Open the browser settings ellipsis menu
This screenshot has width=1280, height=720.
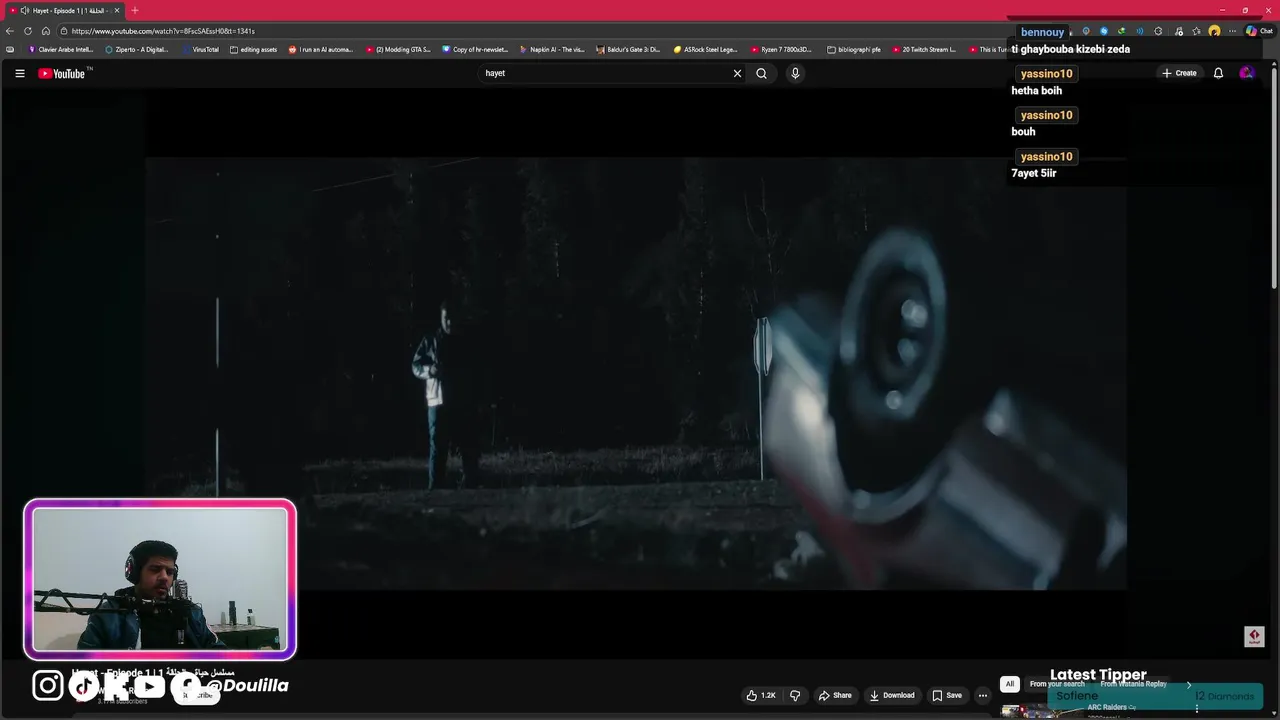pyautogui.click(x=1232, y=31)
